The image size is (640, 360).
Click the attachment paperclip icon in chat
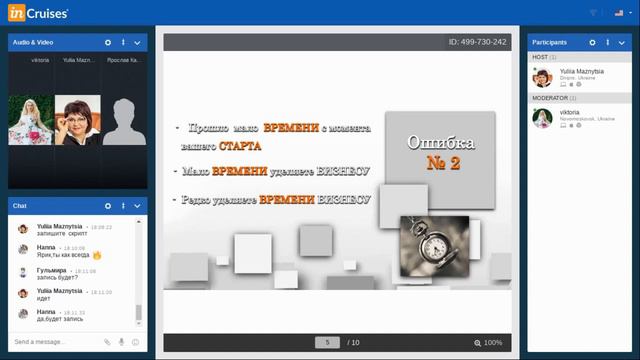point(107,342)
